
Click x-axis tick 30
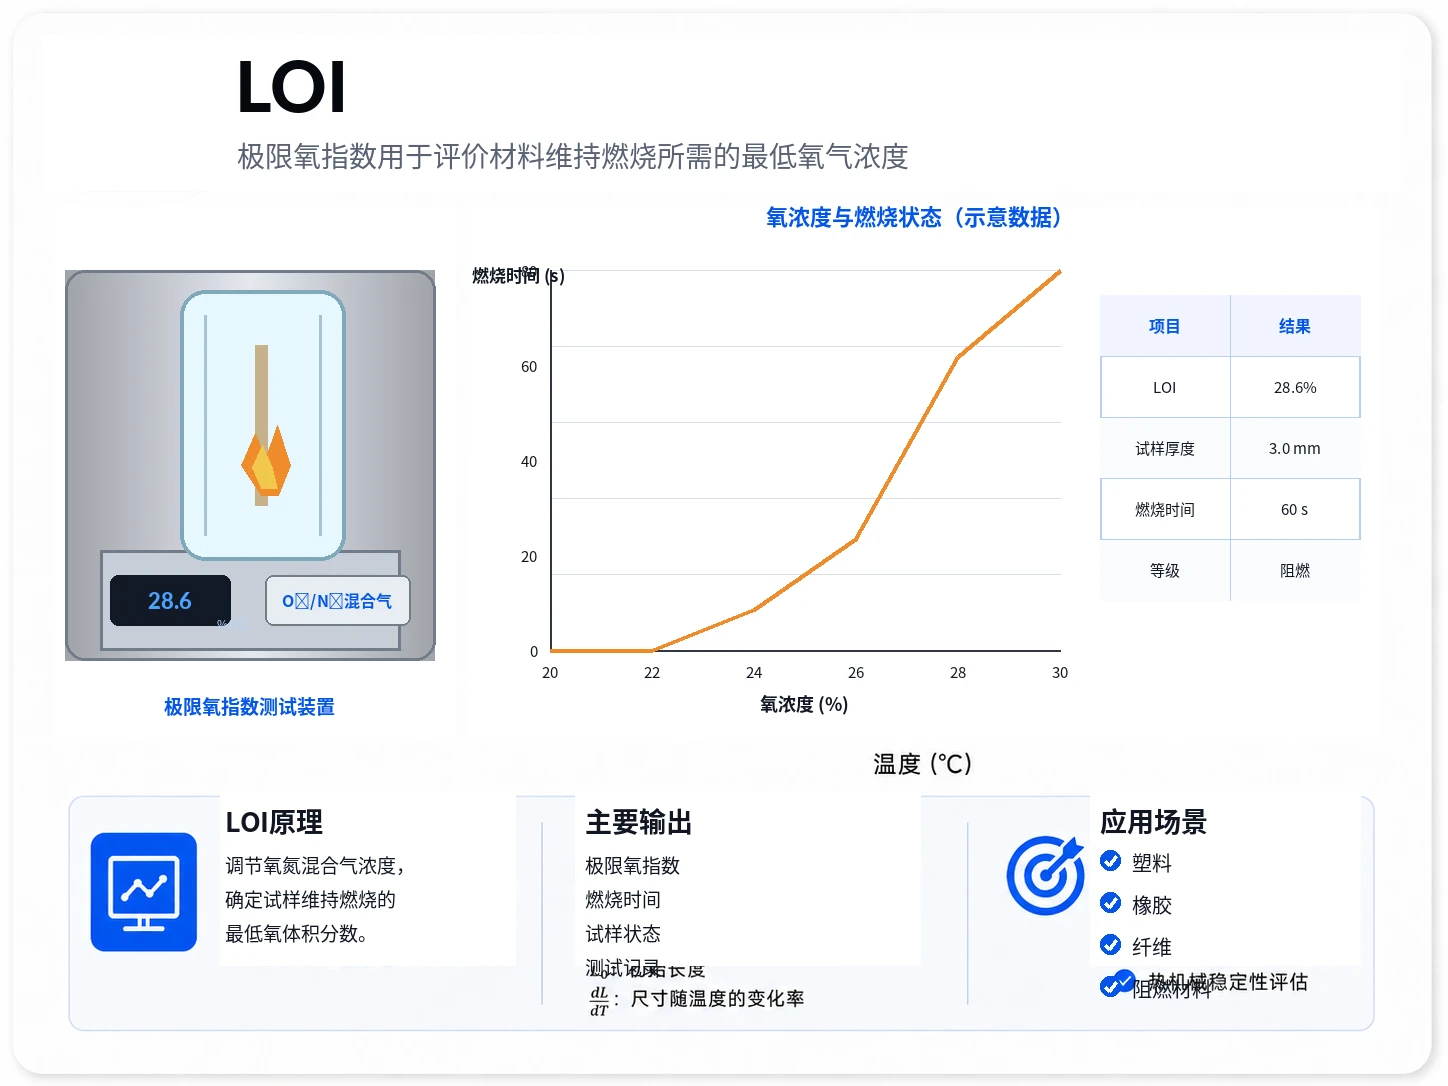1060,673
